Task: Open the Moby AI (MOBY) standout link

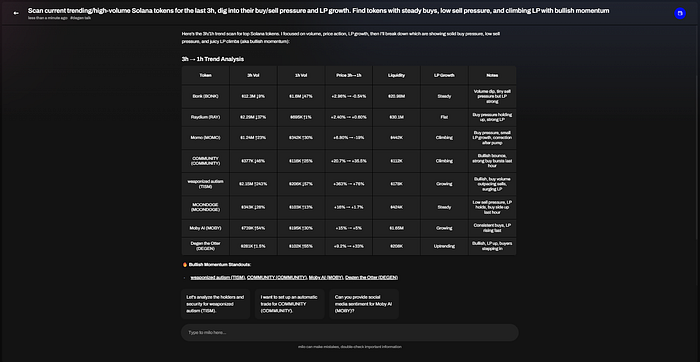Action: click(x=326, y=277)
